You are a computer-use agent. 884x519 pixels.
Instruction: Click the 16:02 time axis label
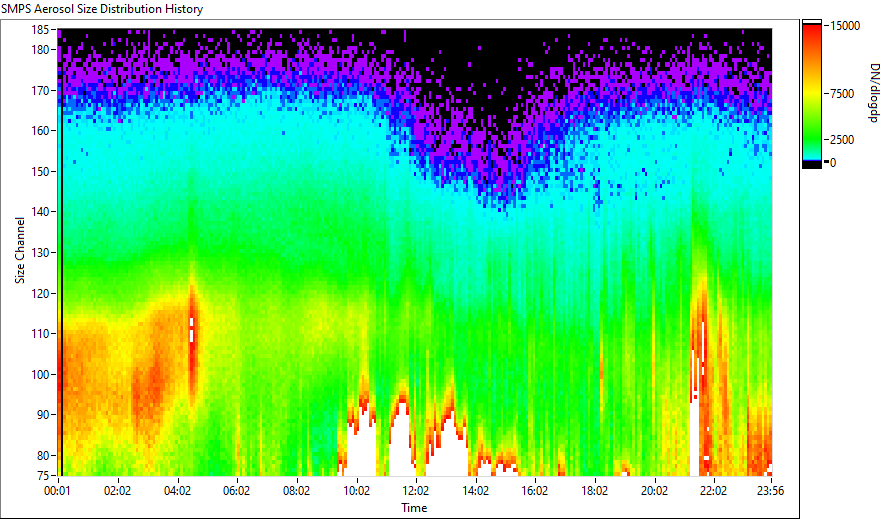coord(534,491)
